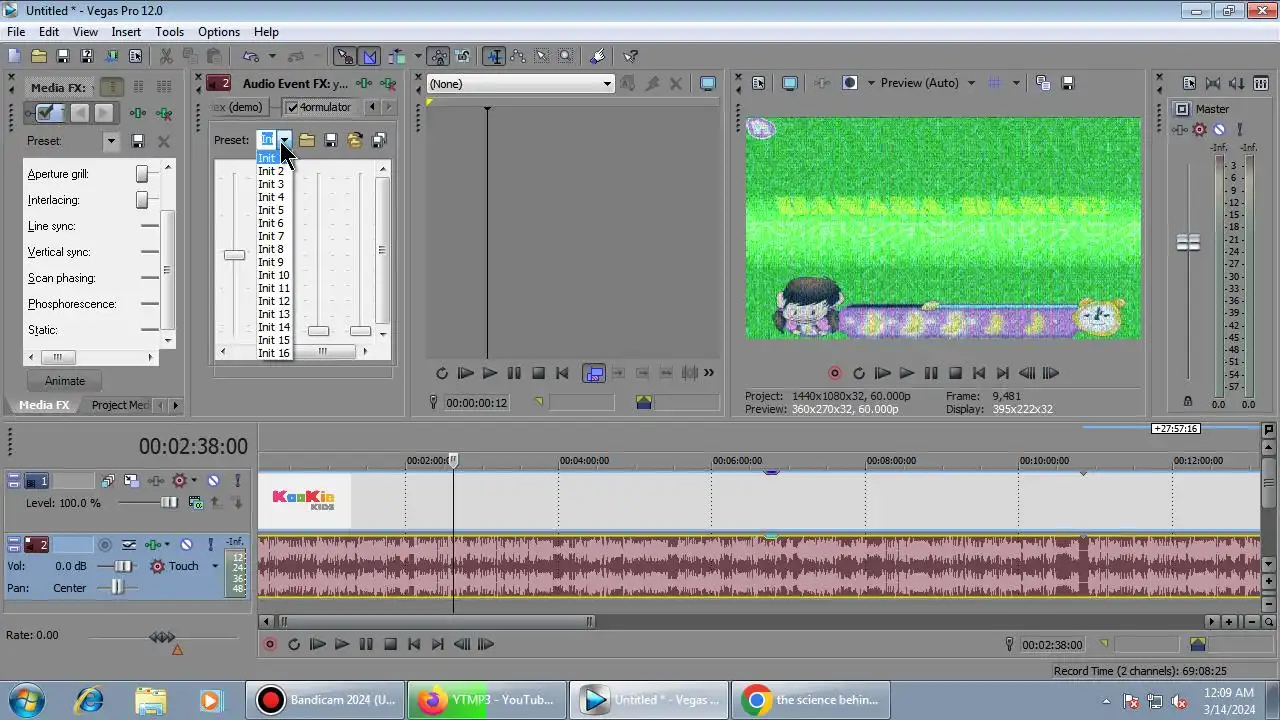Open Master bus automation settings gear

tap(1200, 129)
